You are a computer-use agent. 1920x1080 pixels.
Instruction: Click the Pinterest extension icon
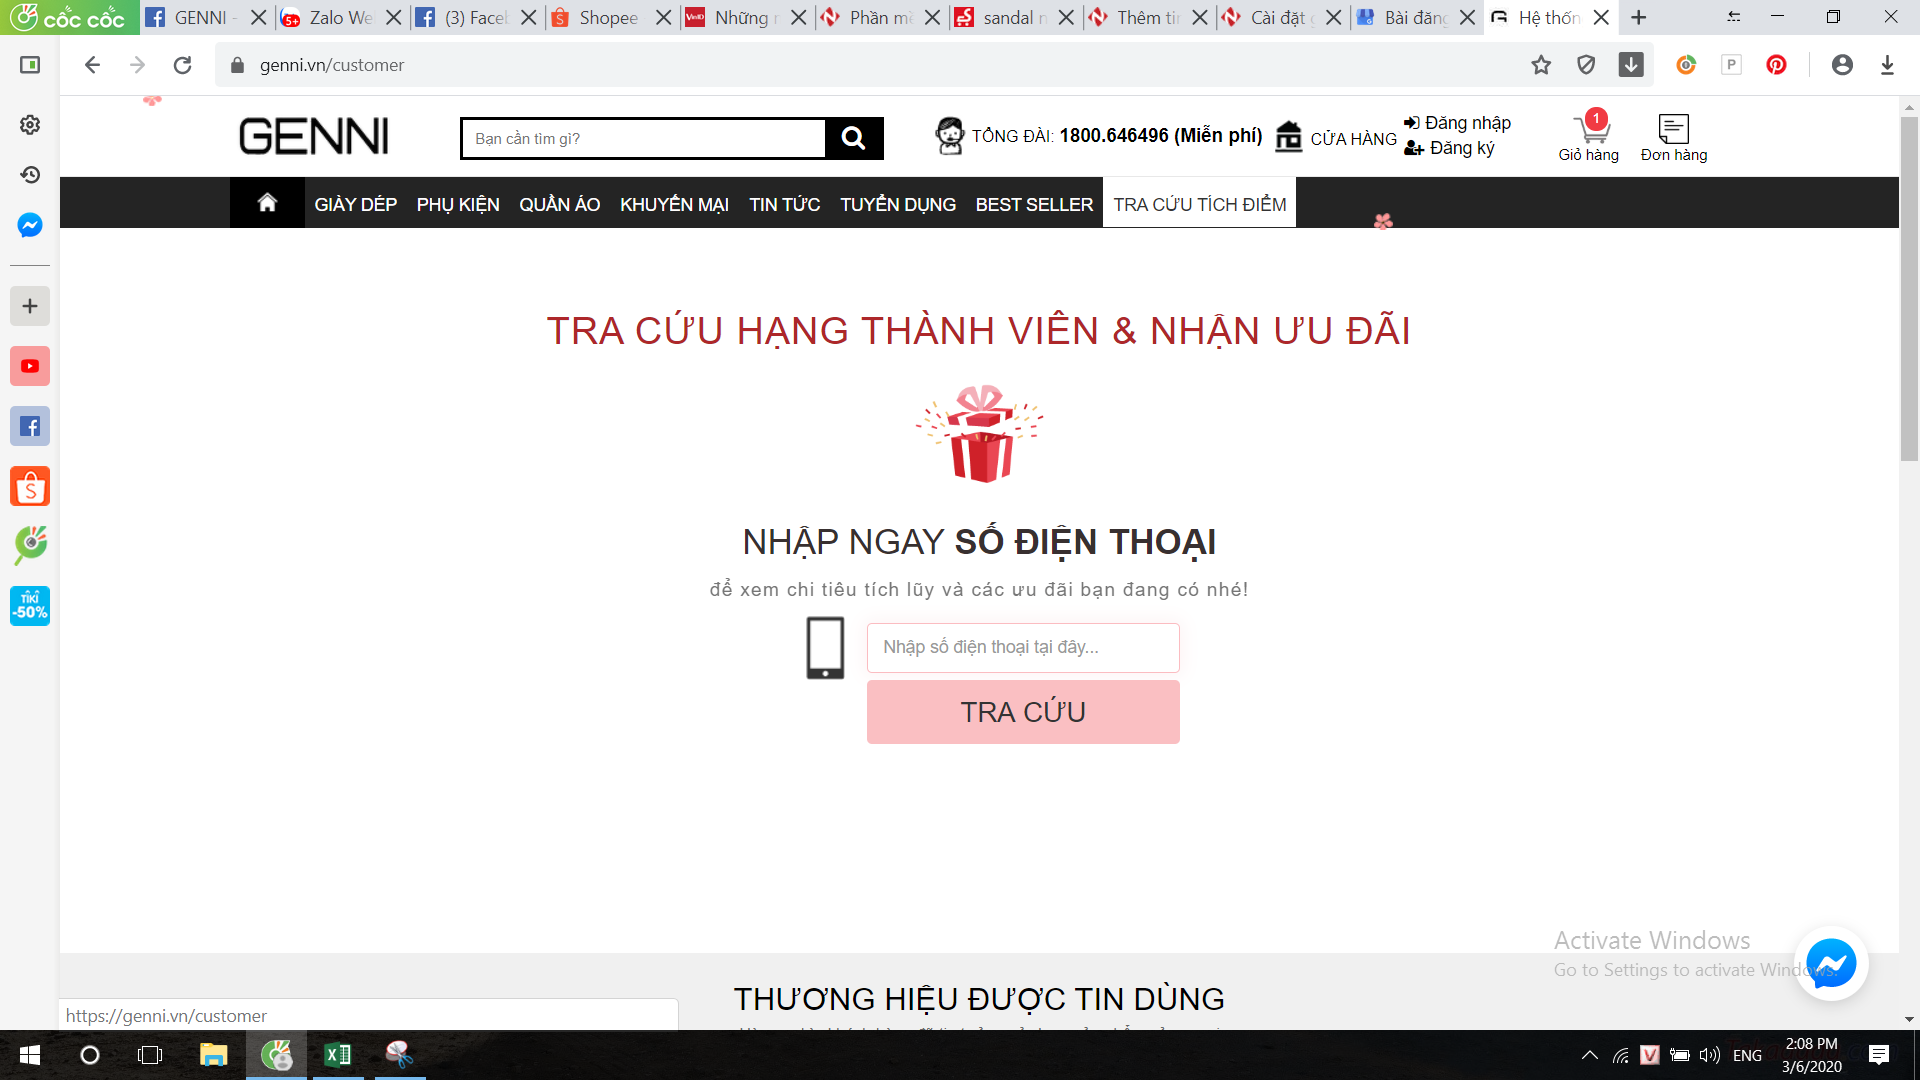tap(1776, 65)
